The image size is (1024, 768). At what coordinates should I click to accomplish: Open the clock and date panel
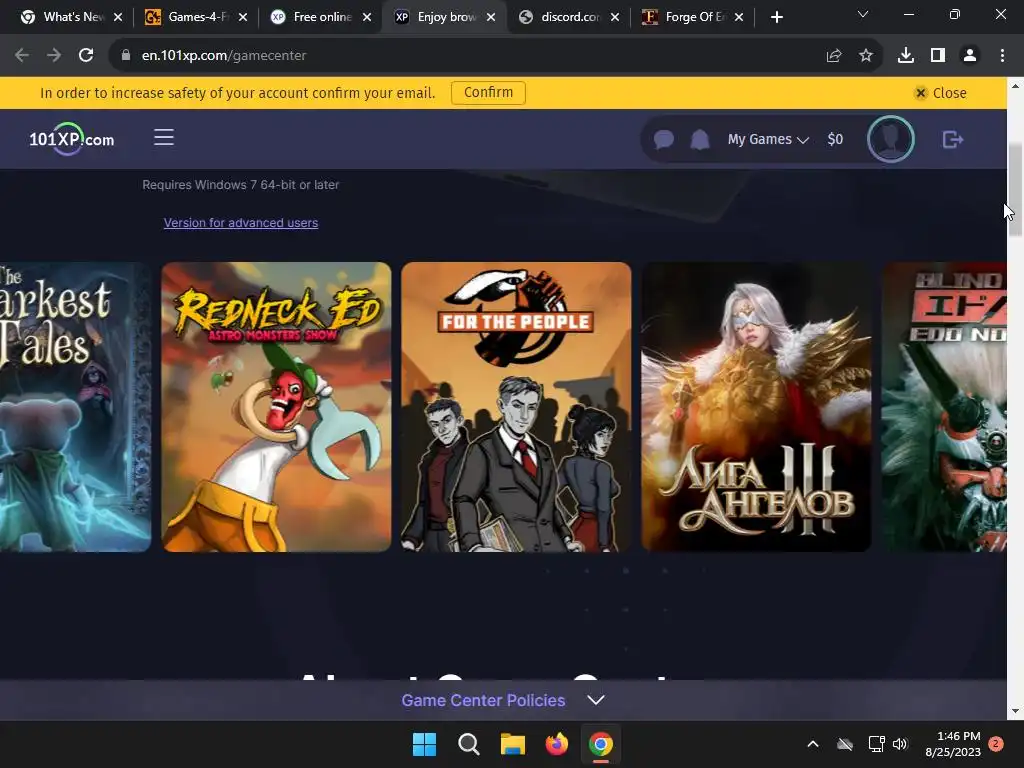(x=953, y=744)
